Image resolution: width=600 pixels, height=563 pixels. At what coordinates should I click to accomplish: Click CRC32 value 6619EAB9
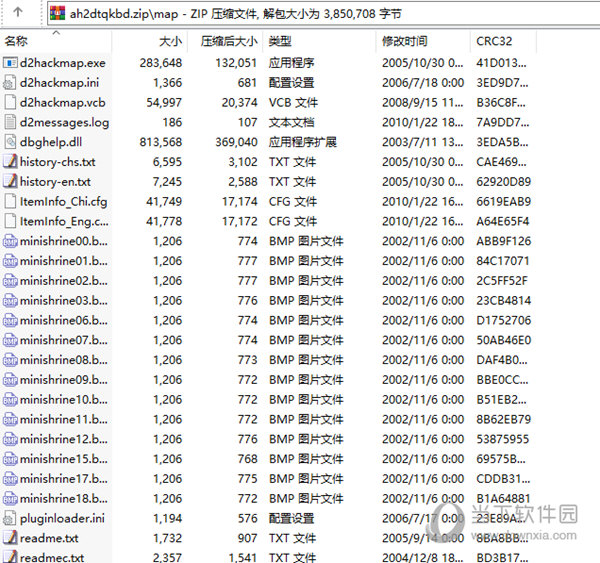504,201
